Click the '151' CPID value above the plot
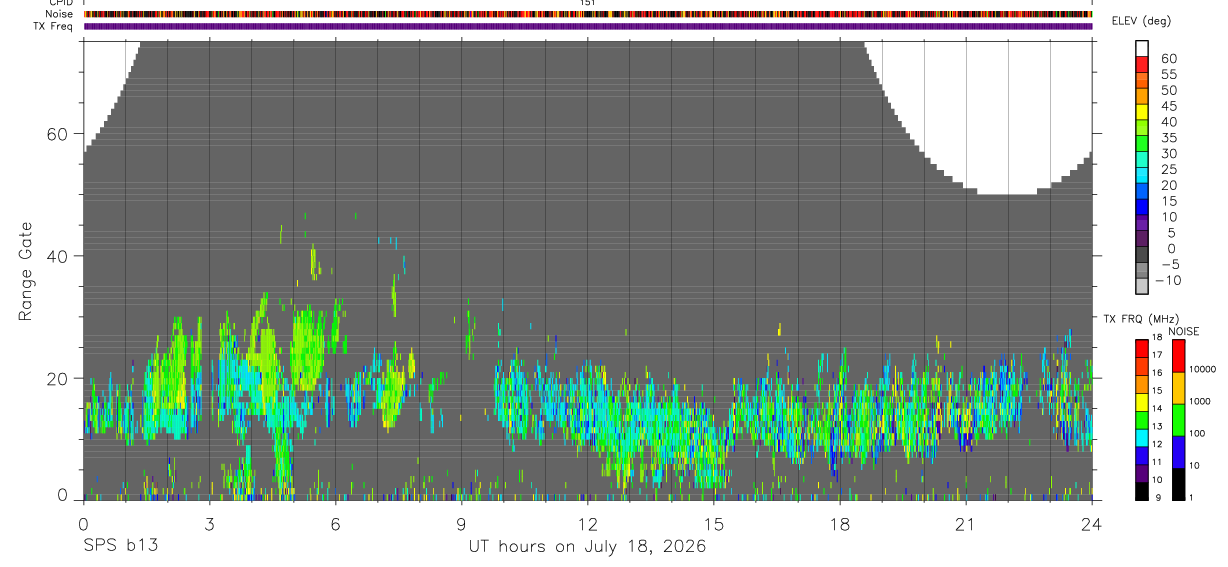Viewport: 1228px width, 567px height. point(588,3)
